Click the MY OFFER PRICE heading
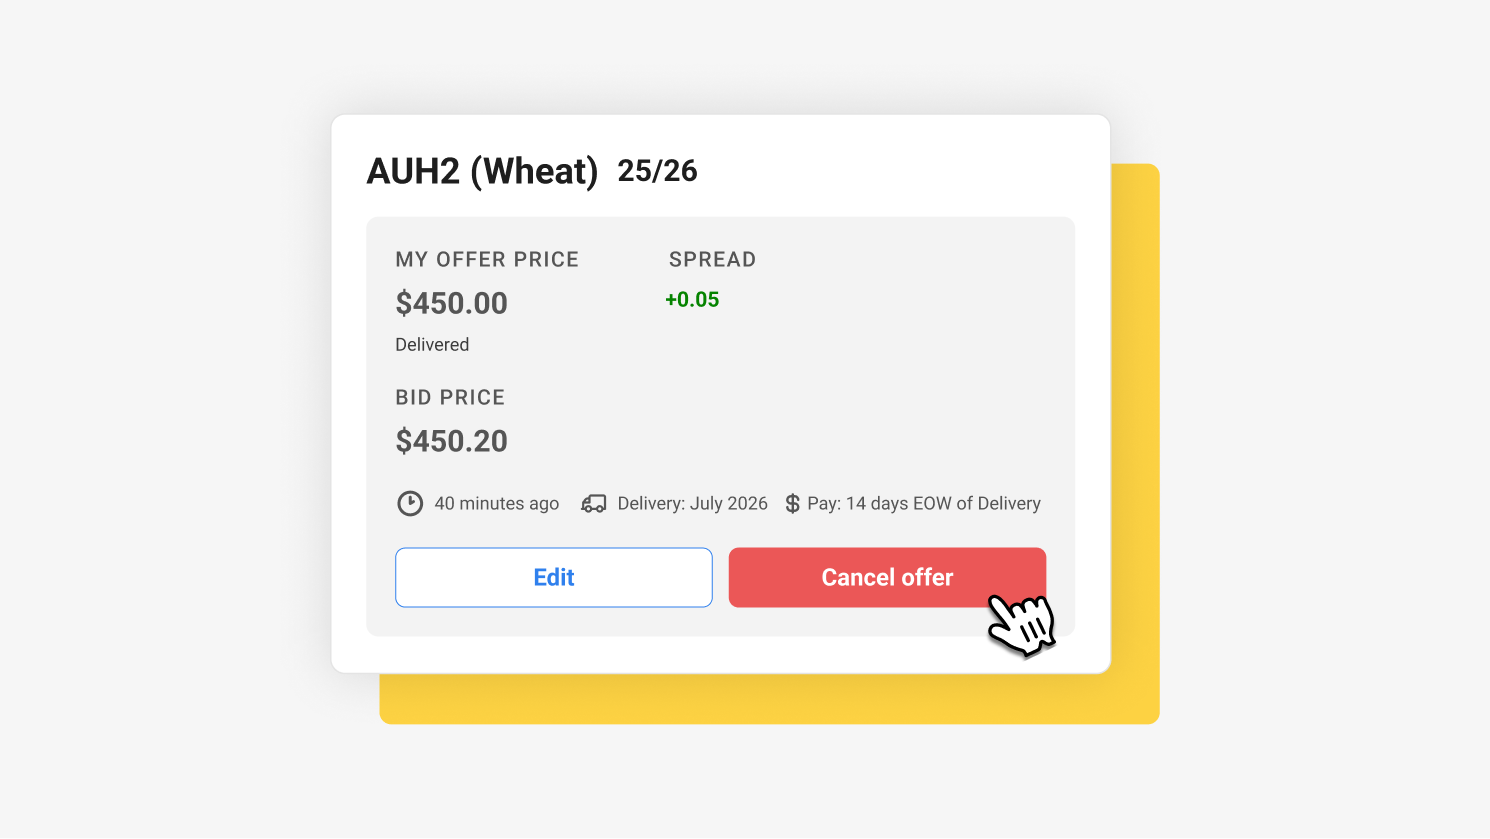Screen dimensions: 1490x839 [486, 259]
